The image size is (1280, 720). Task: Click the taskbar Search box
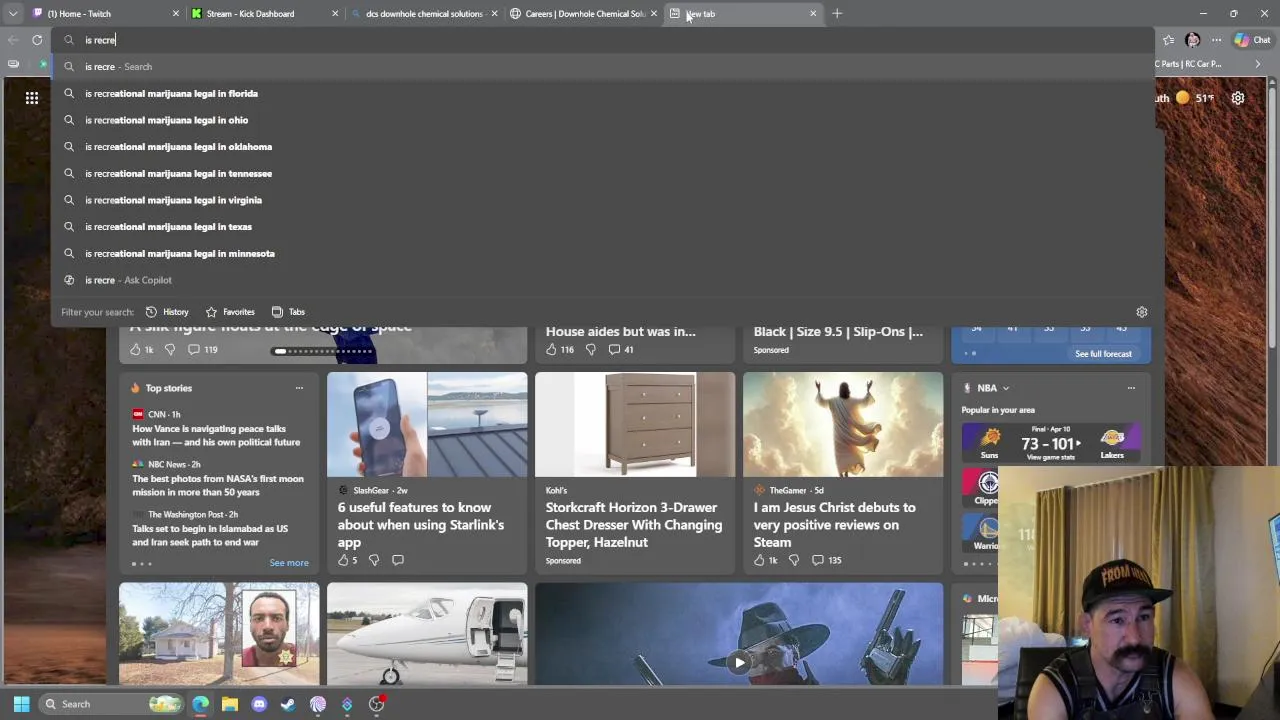tap(112, 704)
